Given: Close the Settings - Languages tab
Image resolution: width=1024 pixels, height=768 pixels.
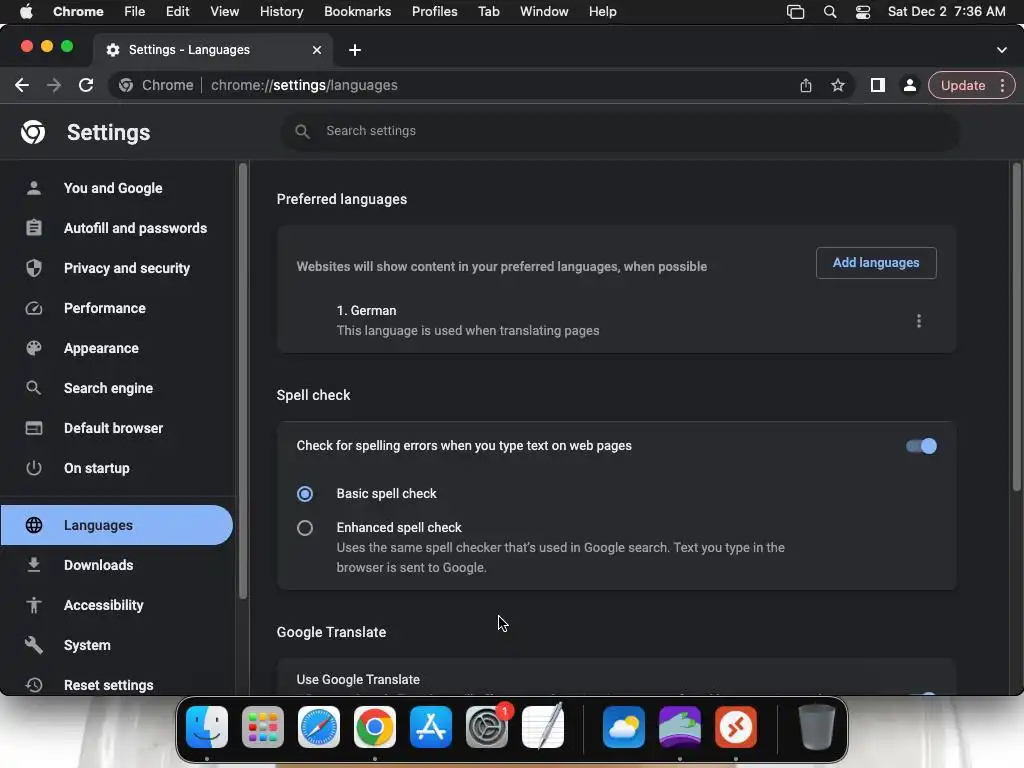Looking at the screenshot, I should tap(317, 50).
